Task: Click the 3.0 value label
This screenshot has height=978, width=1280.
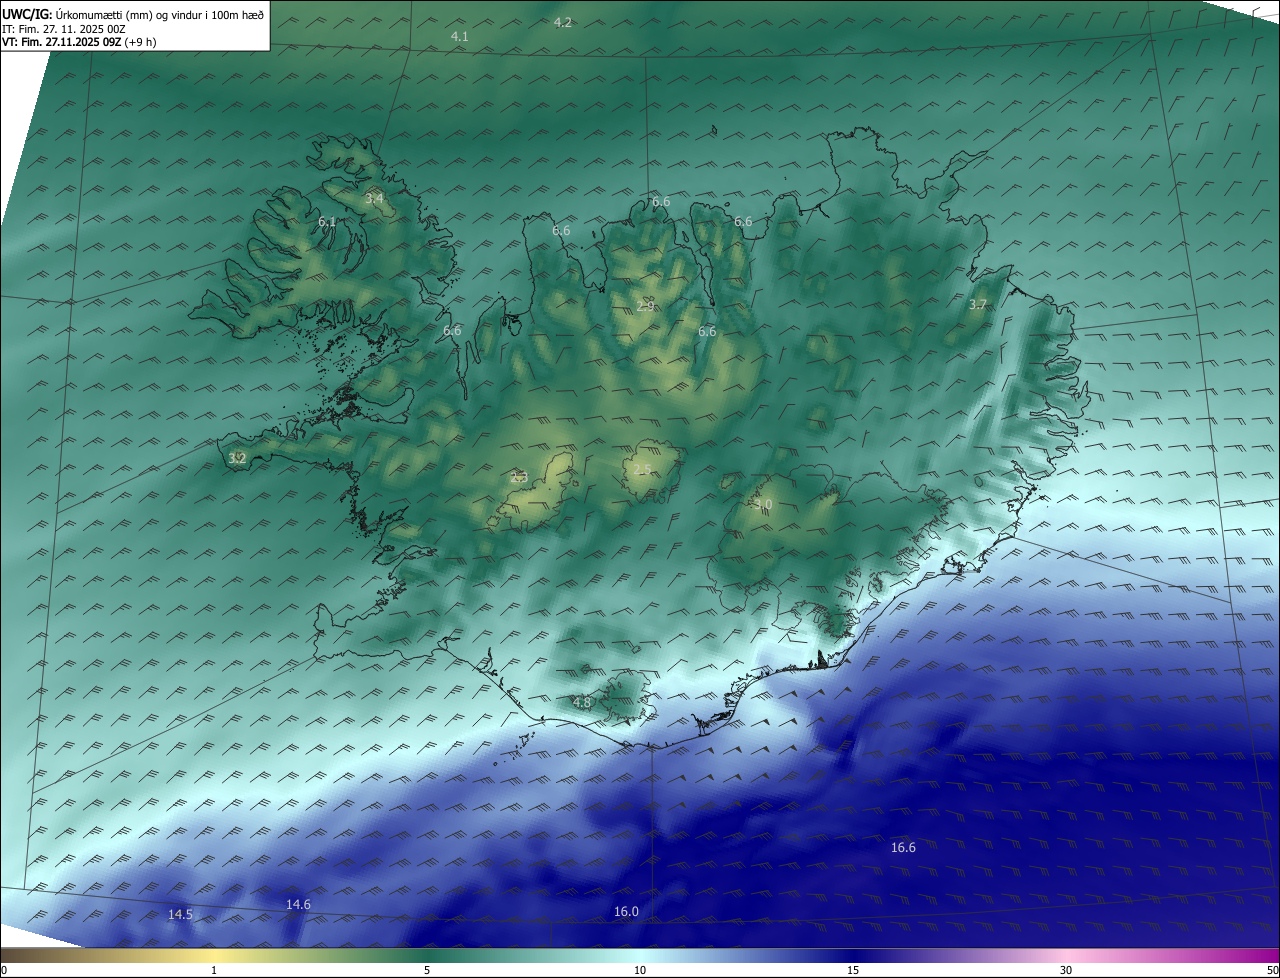Action: point(764,503)
